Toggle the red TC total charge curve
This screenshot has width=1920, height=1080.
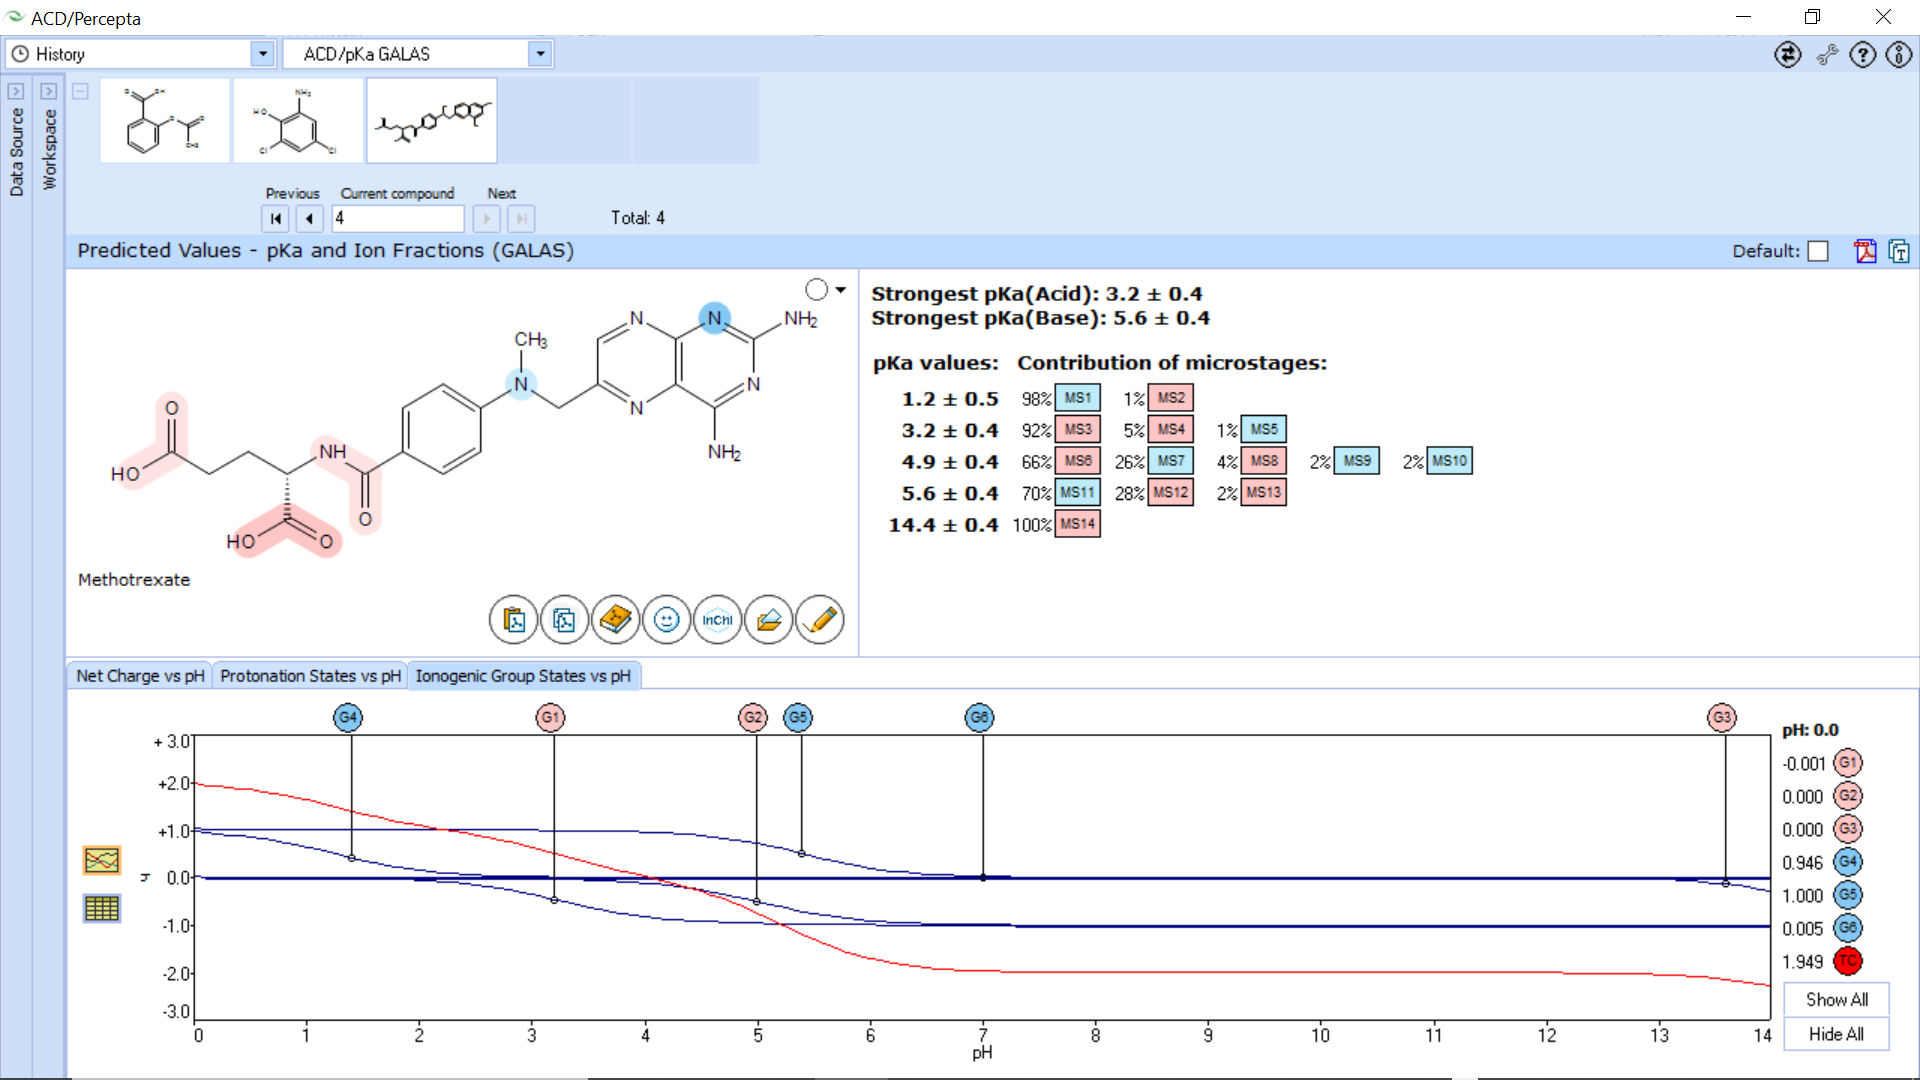click(1847, 961)
